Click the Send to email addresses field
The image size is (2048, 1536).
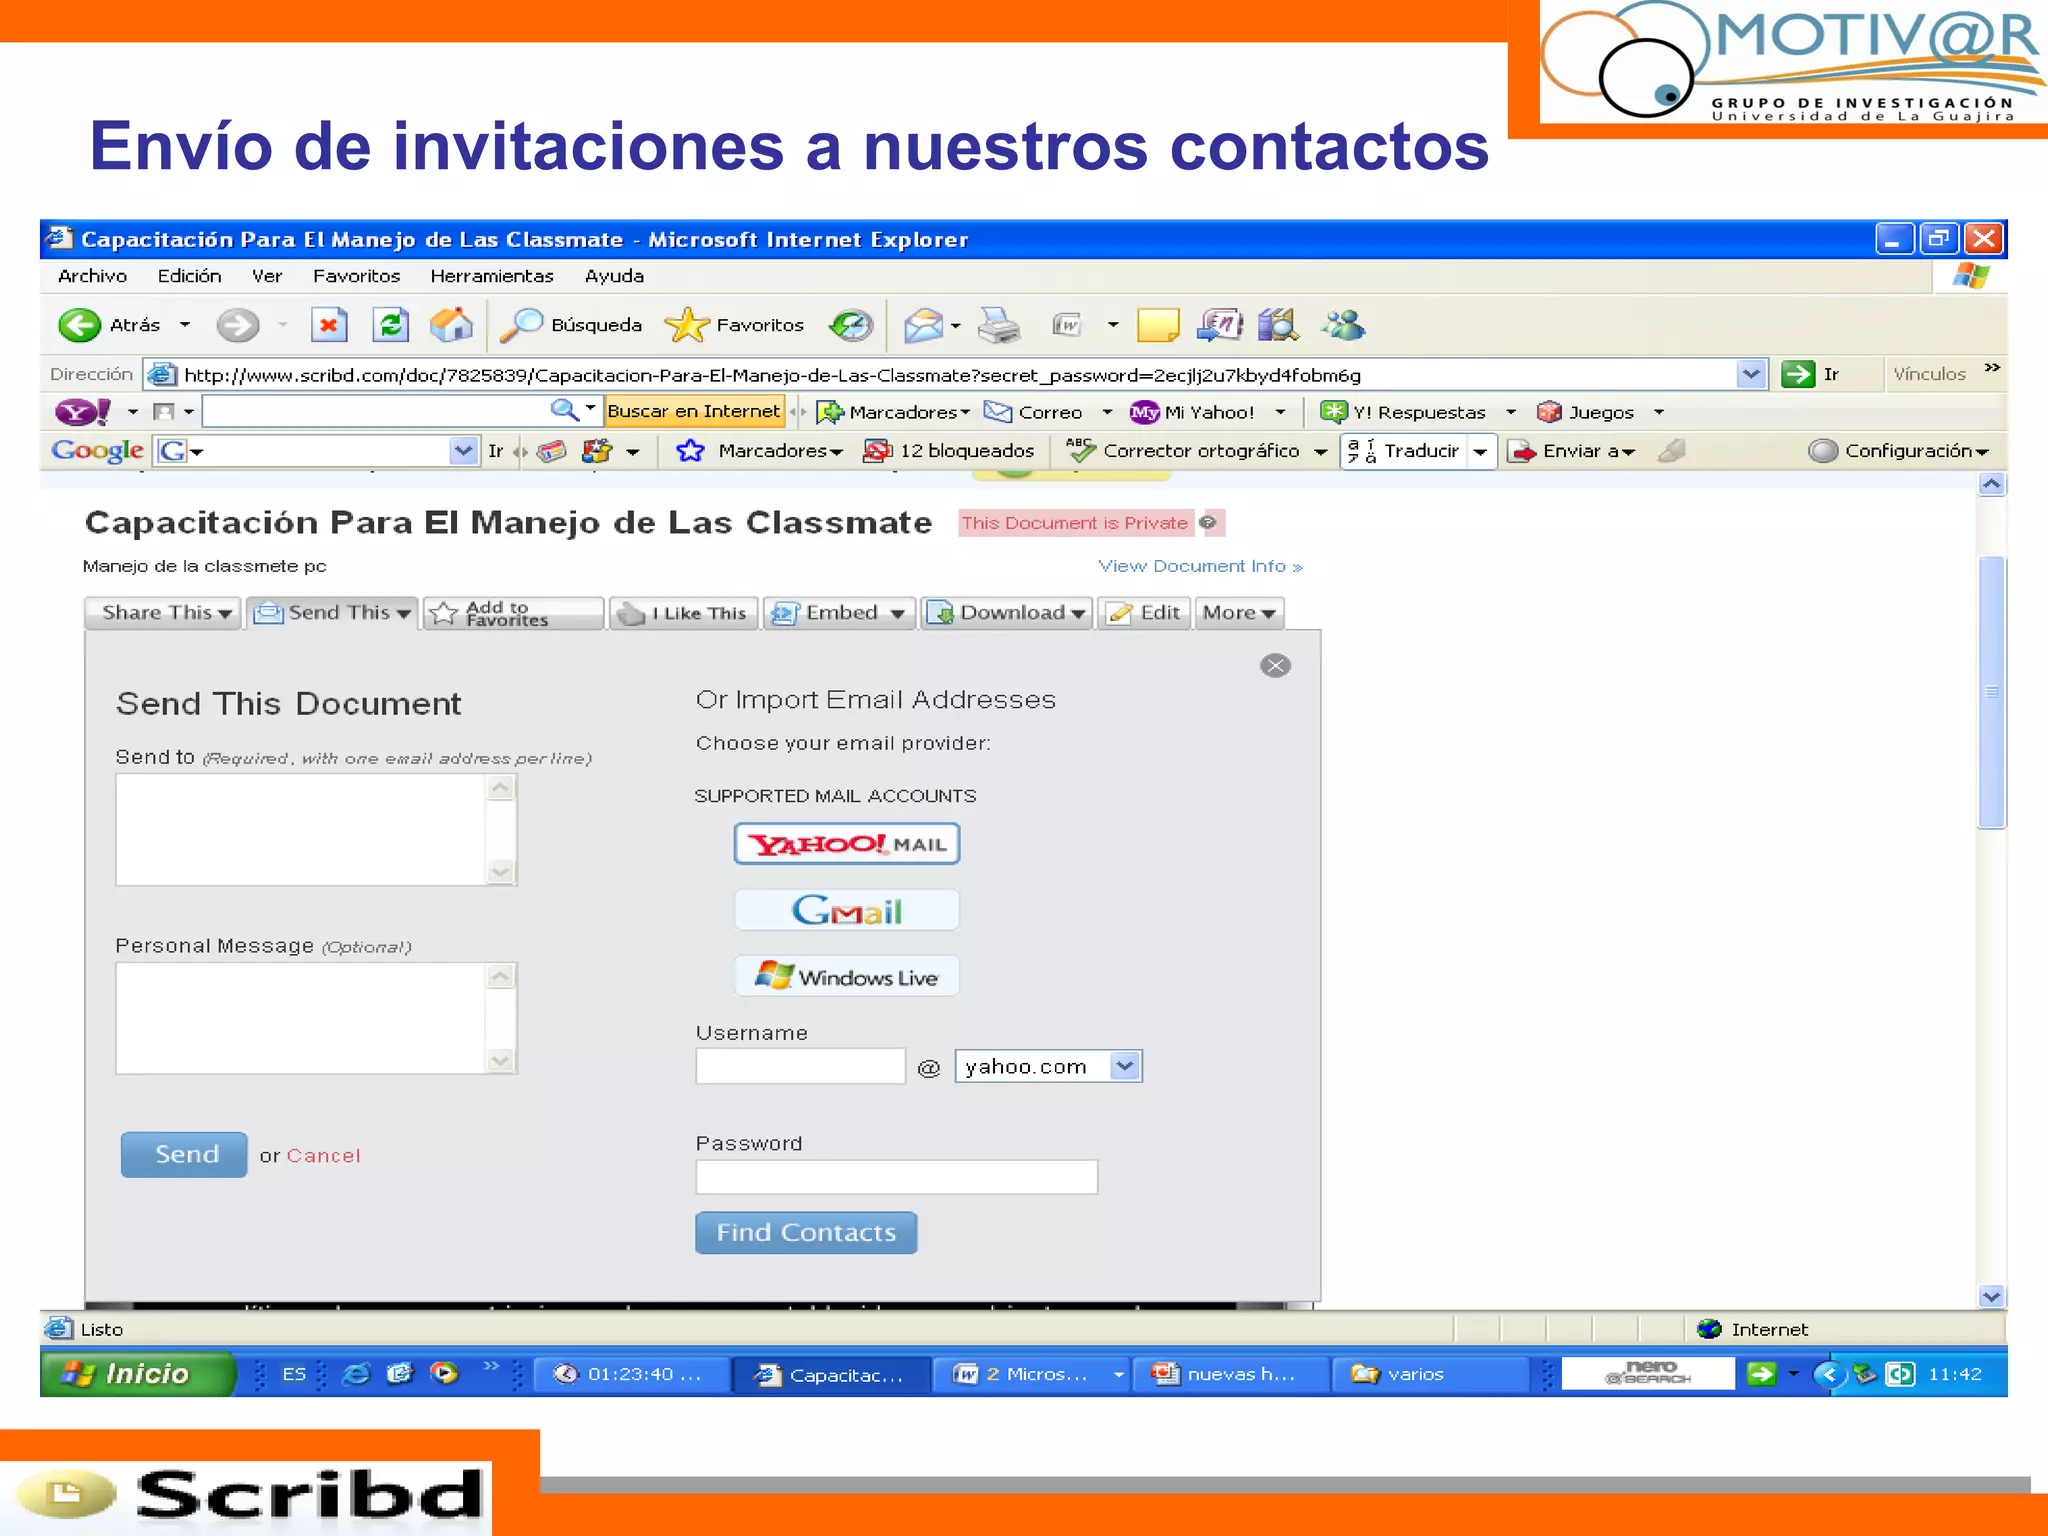tap(316, 830)
